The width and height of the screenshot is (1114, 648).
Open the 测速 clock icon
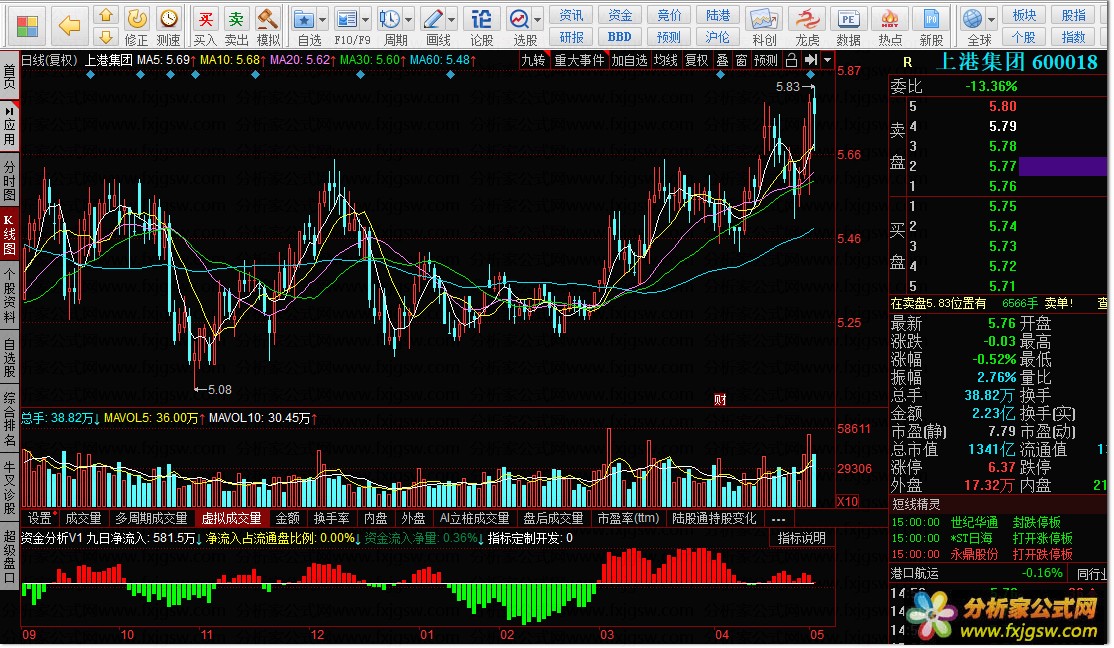[x=168, y=26]
